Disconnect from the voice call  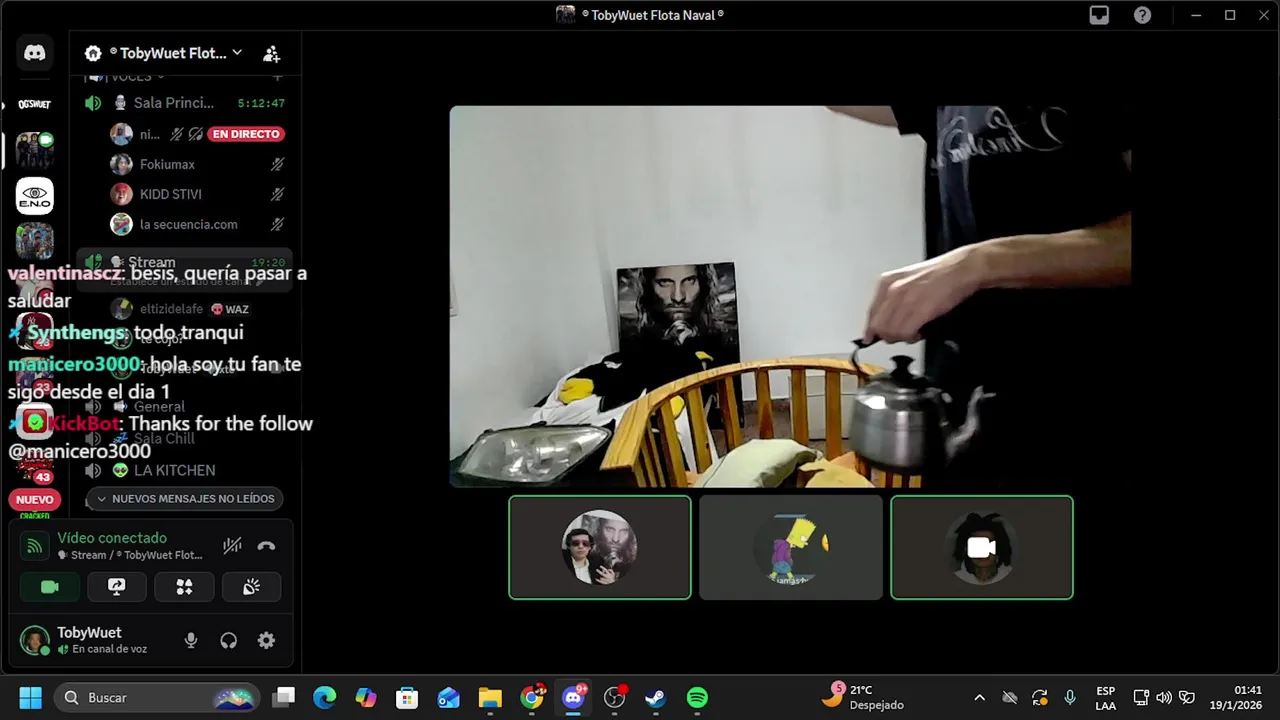click(x=266, y=546)
